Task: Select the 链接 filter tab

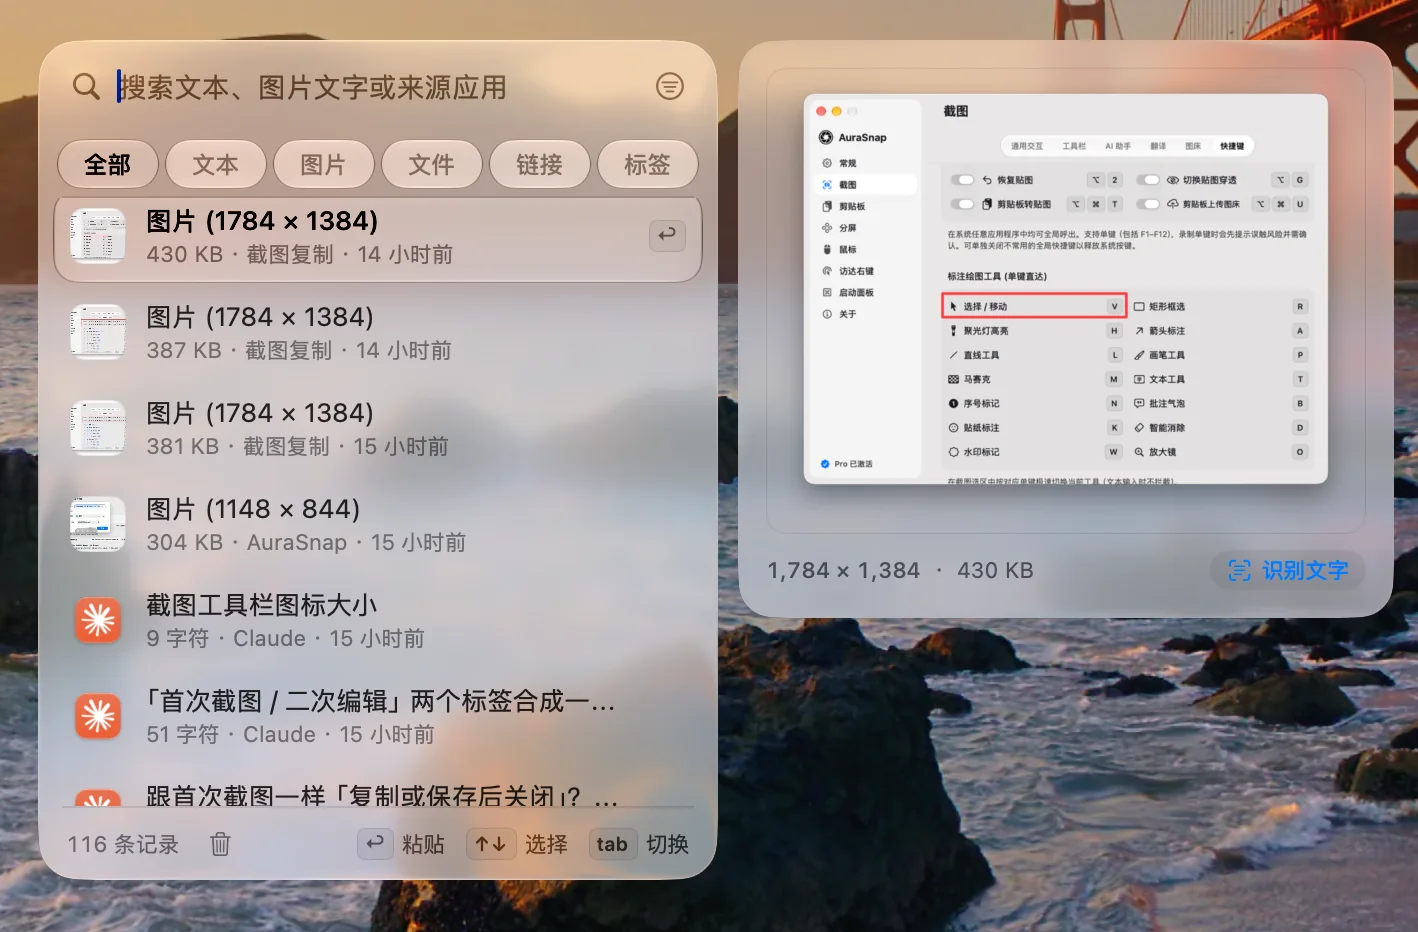Action: pyautogui.click(x=540, y=165)
